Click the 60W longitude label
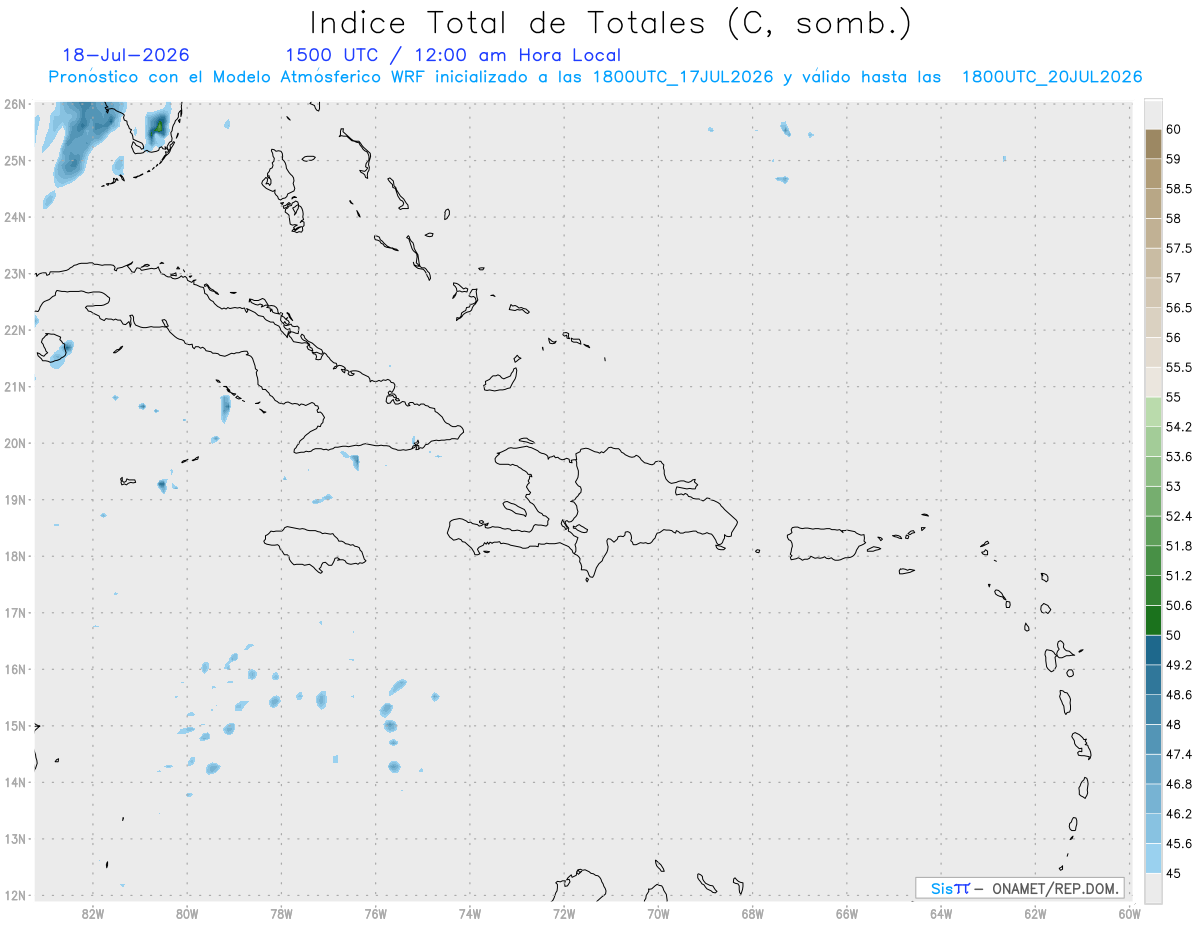The height and width of the screenshot is (927, 1200). [x=1129, y=914]
